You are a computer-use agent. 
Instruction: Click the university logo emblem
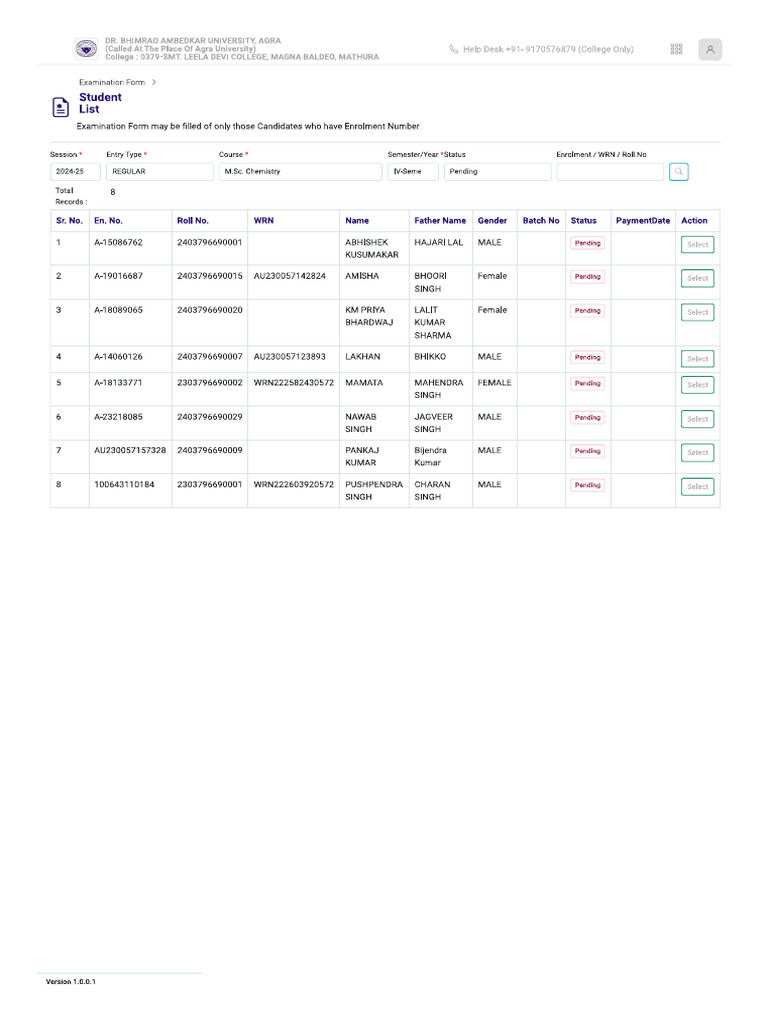(x=86, y=48)
